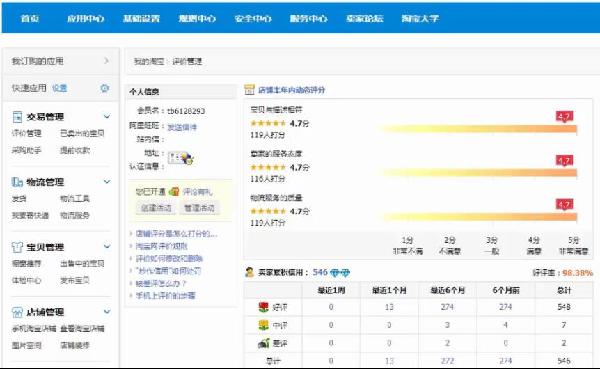600x369 pixels.
Task: Open 发布宝贝 in the sidebar
Action: (75, 280)
